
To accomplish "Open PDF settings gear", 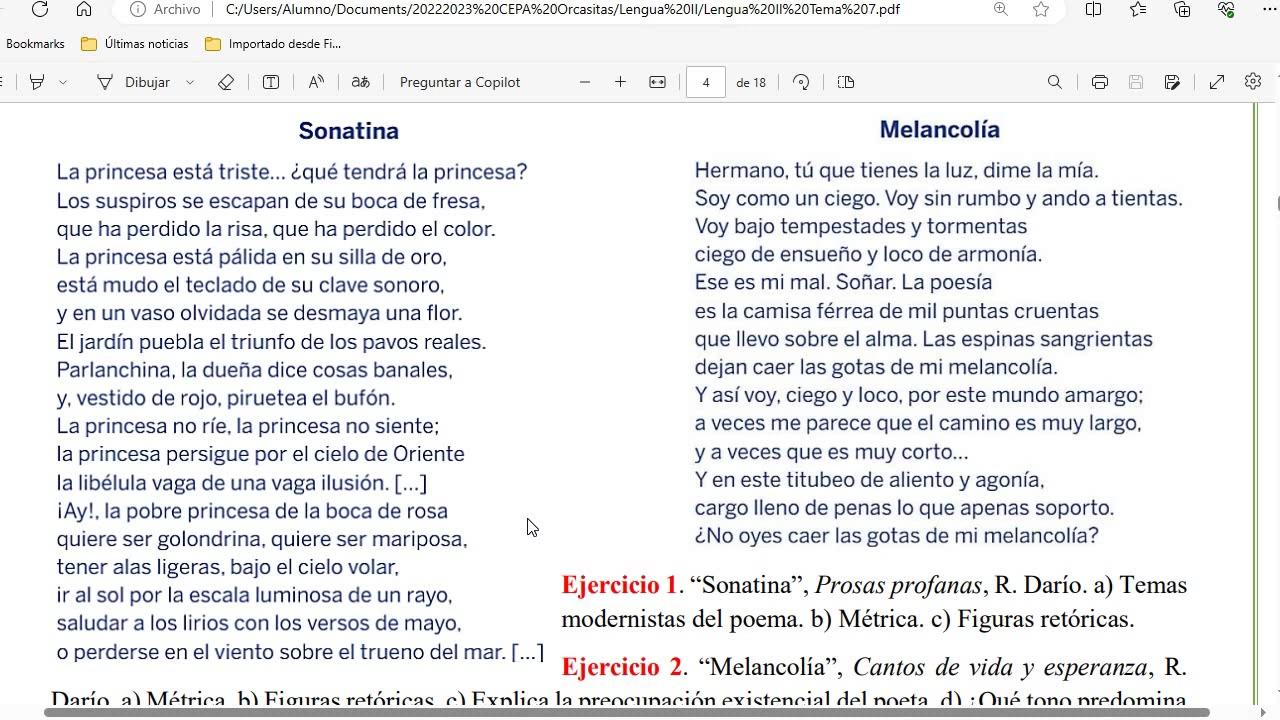I will pyautogui.click(x=1253, y=82).
